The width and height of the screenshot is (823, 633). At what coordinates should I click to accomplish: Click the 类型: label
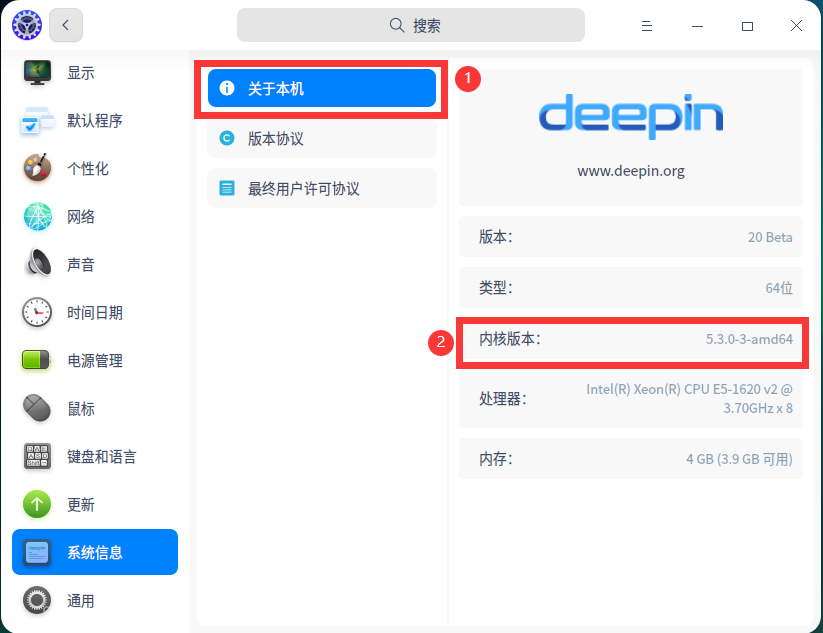coord(495,288)
